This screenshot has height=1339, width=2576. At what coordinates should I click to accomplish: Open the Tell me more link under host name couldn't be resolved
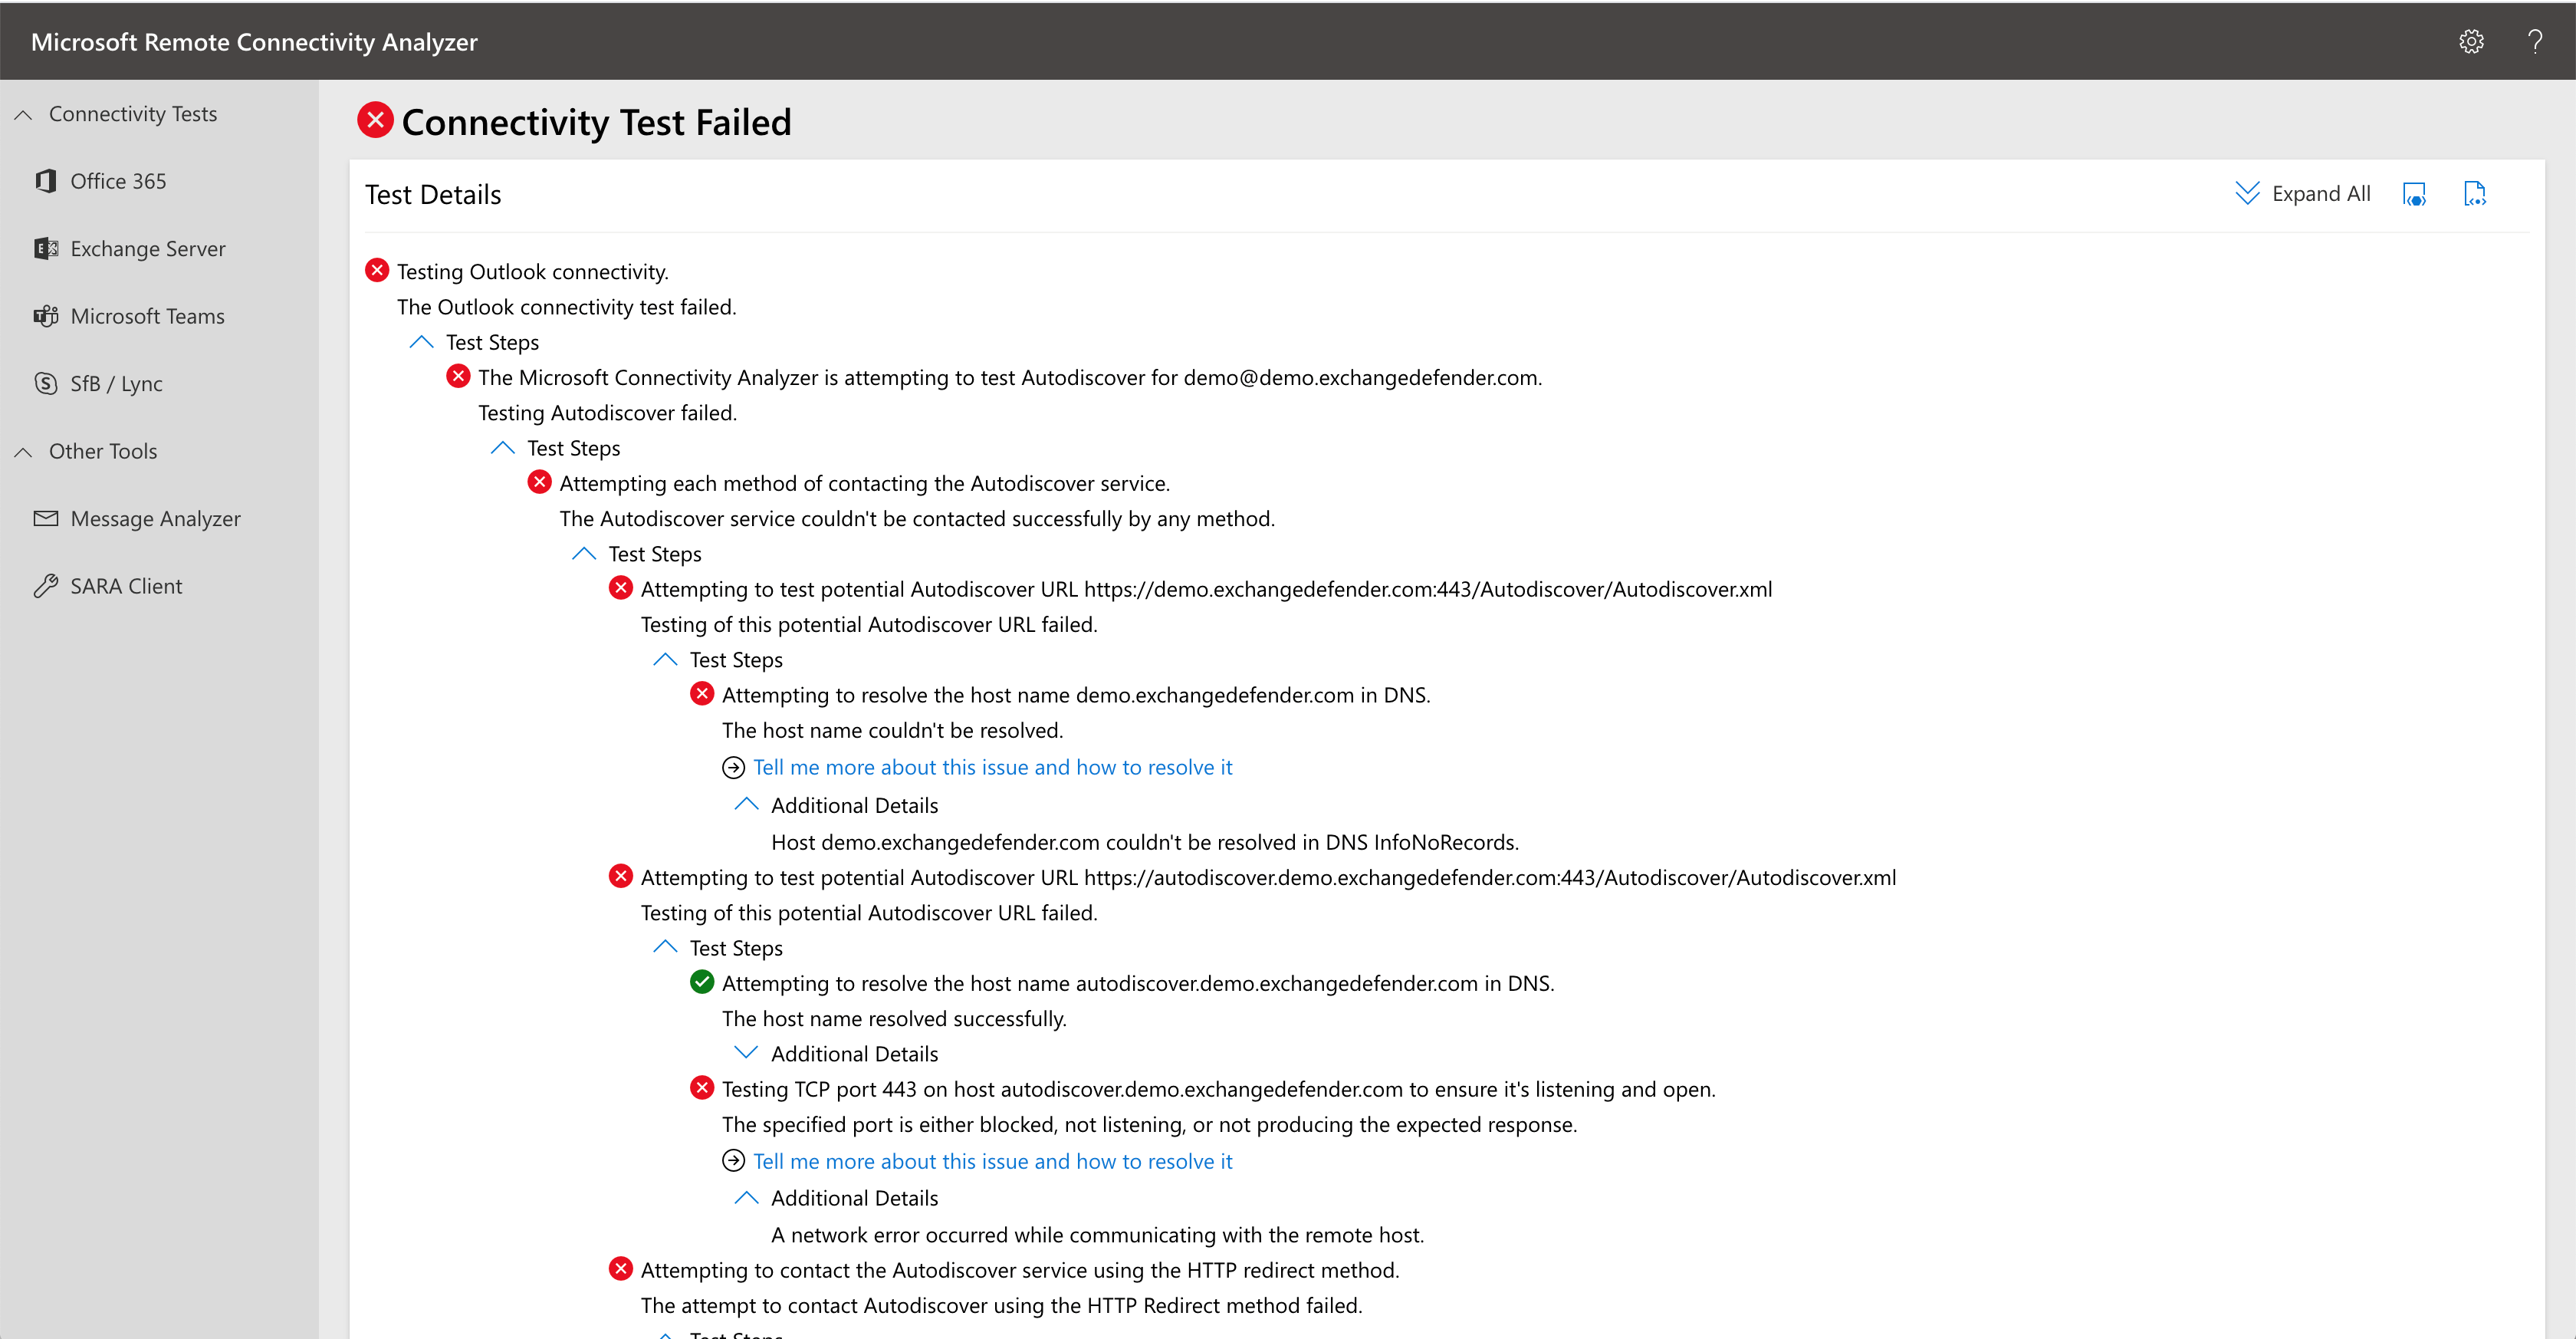pos(992,767)
